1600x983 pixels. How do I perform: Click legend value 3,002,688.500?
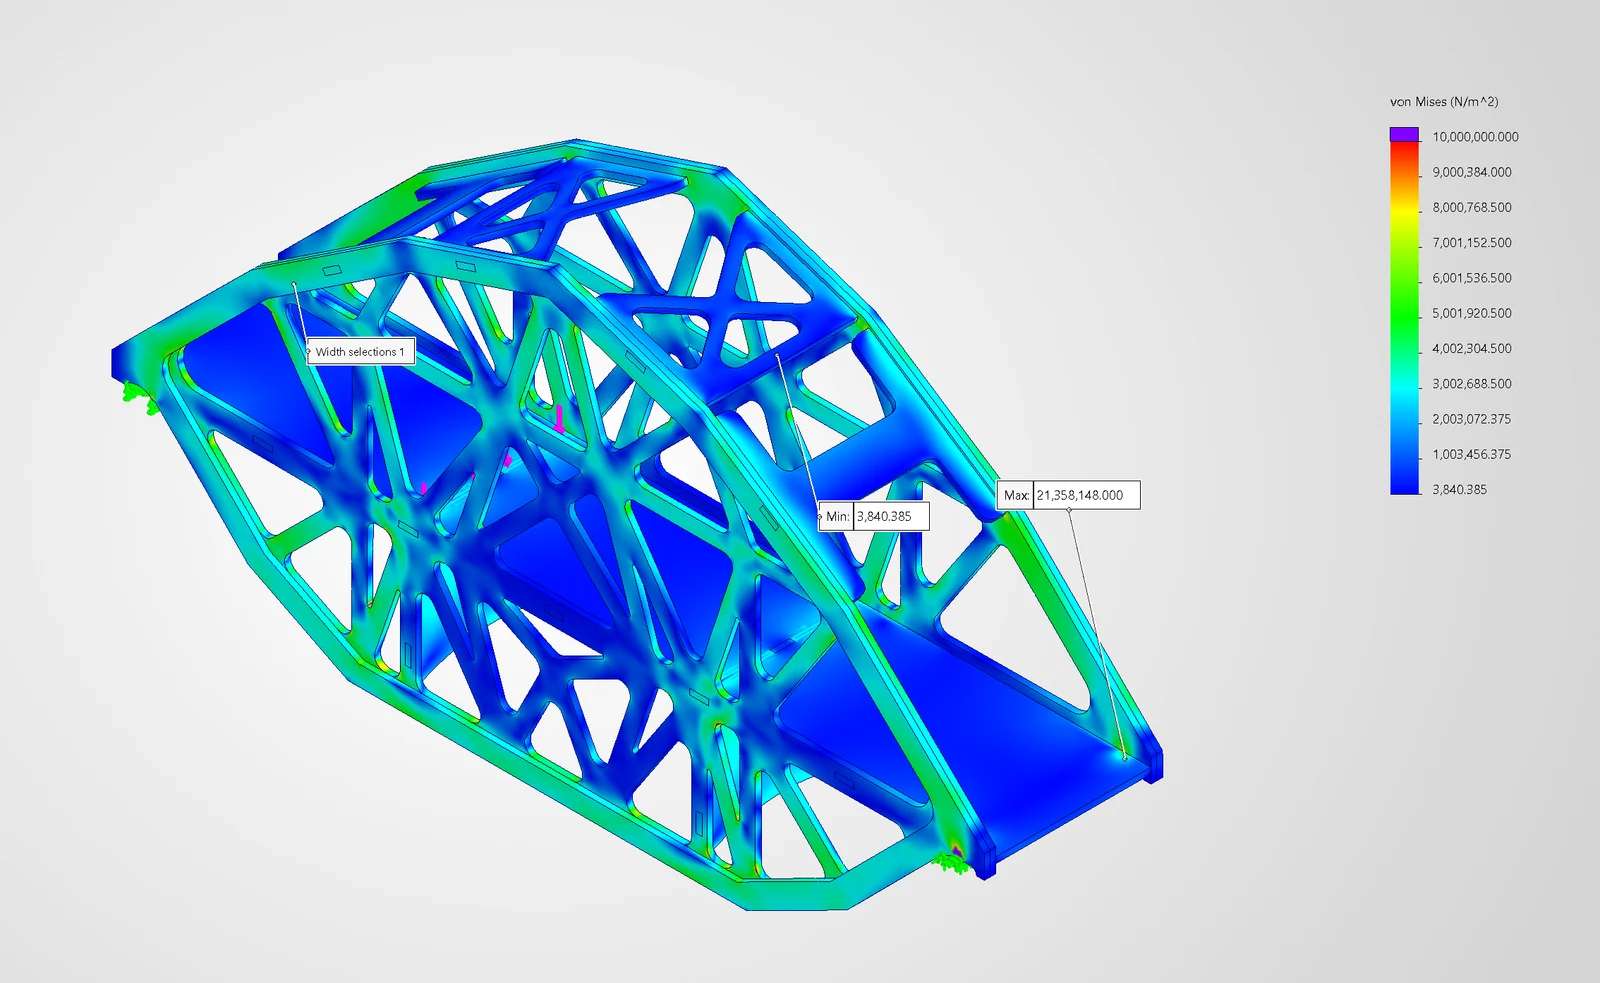tap(1472, 384)
